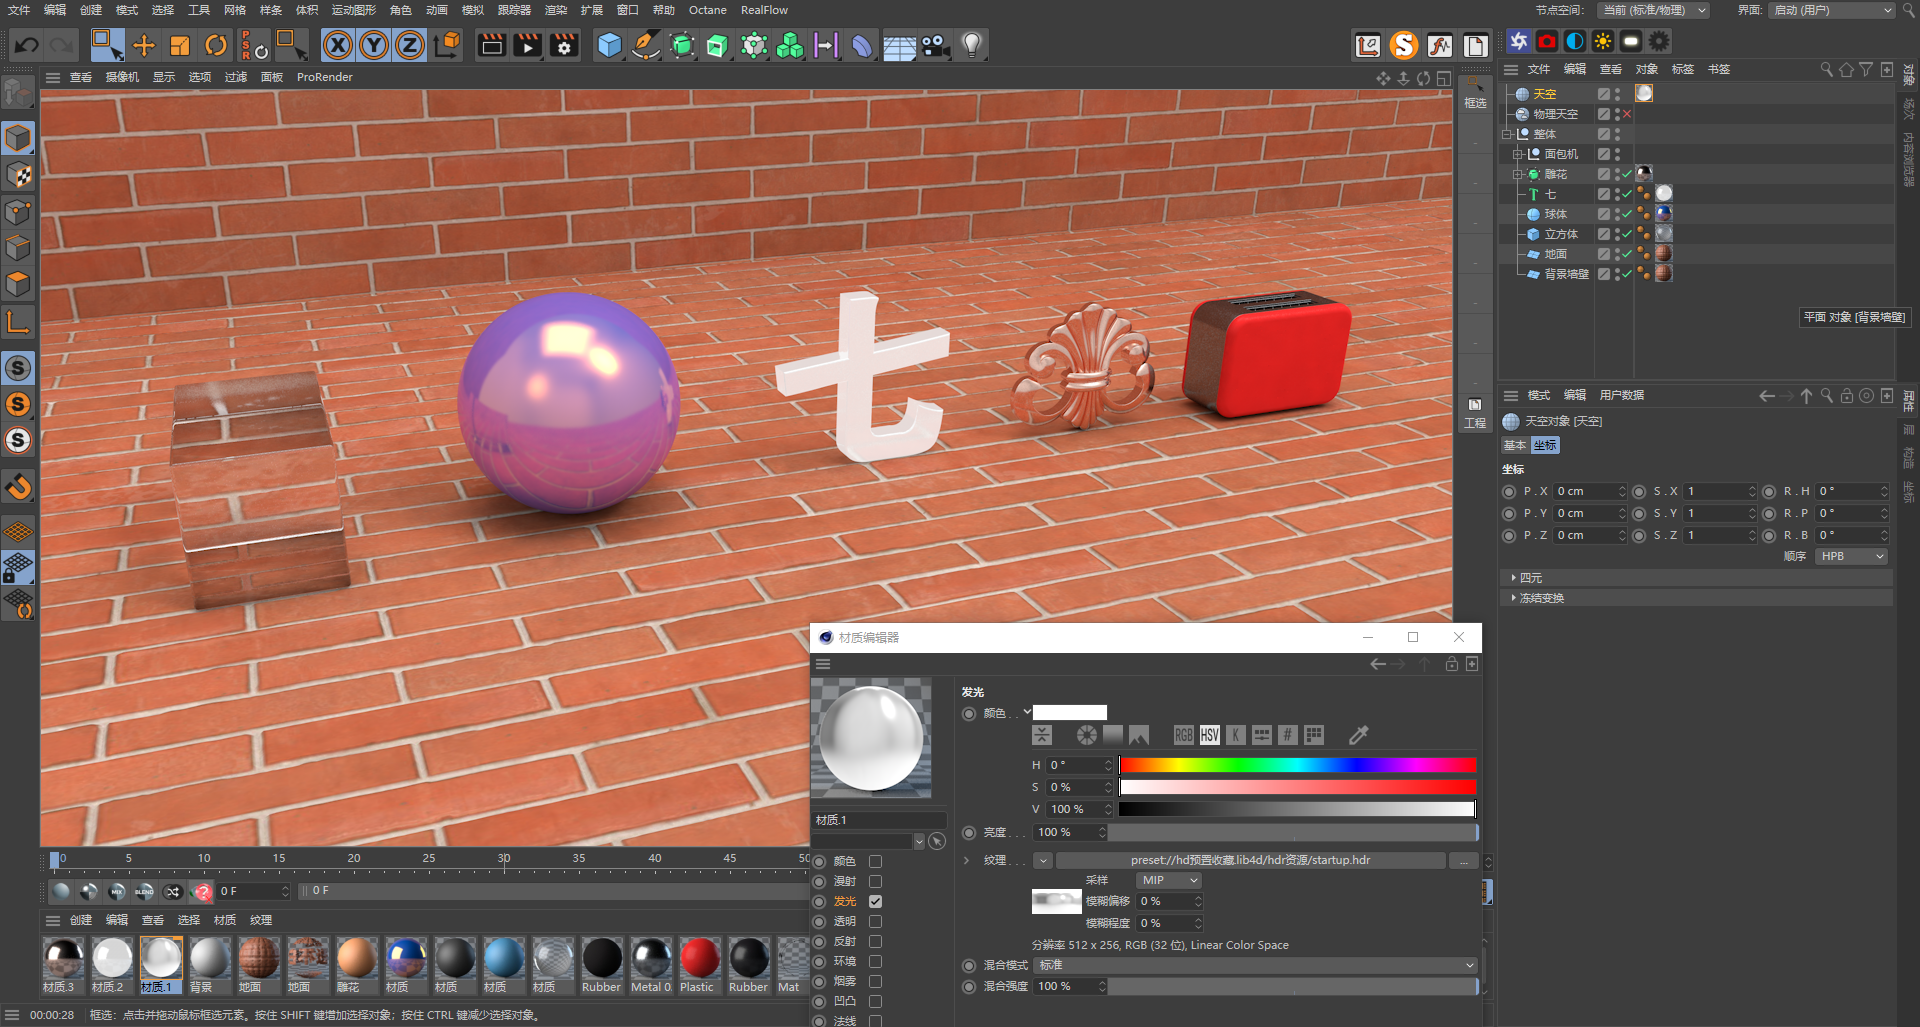Switch to the 坐标 attribute tab

(1545, 445)
